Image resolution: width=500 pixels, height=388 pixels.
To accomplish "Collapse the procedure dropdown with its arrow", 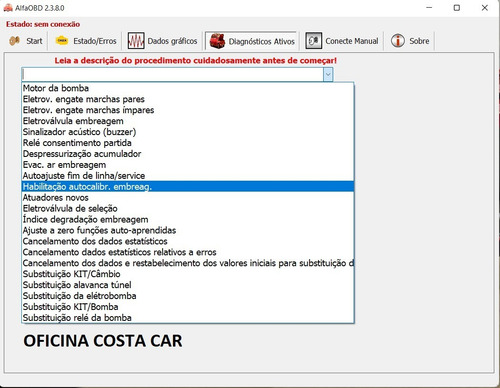I will [x=328, y=75].
